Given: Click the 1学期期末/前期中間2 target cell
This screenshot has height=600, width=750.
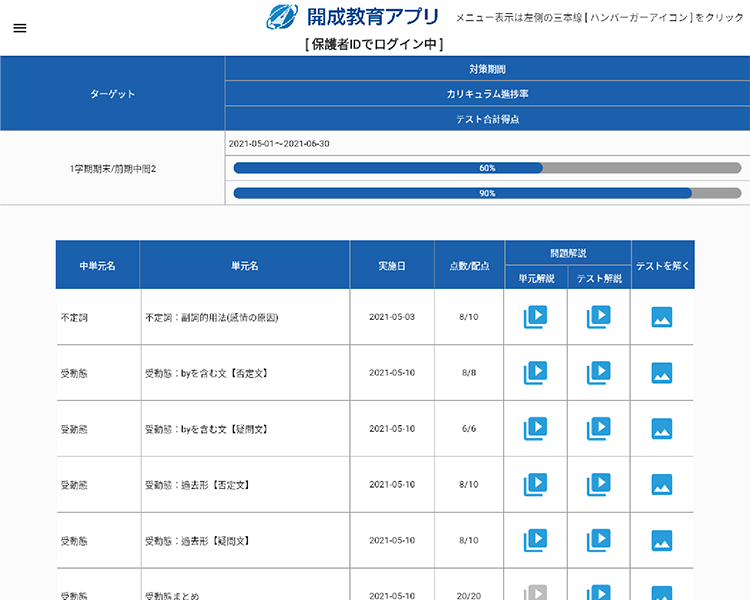Looking at the screenshot, I should coord(112,168).
